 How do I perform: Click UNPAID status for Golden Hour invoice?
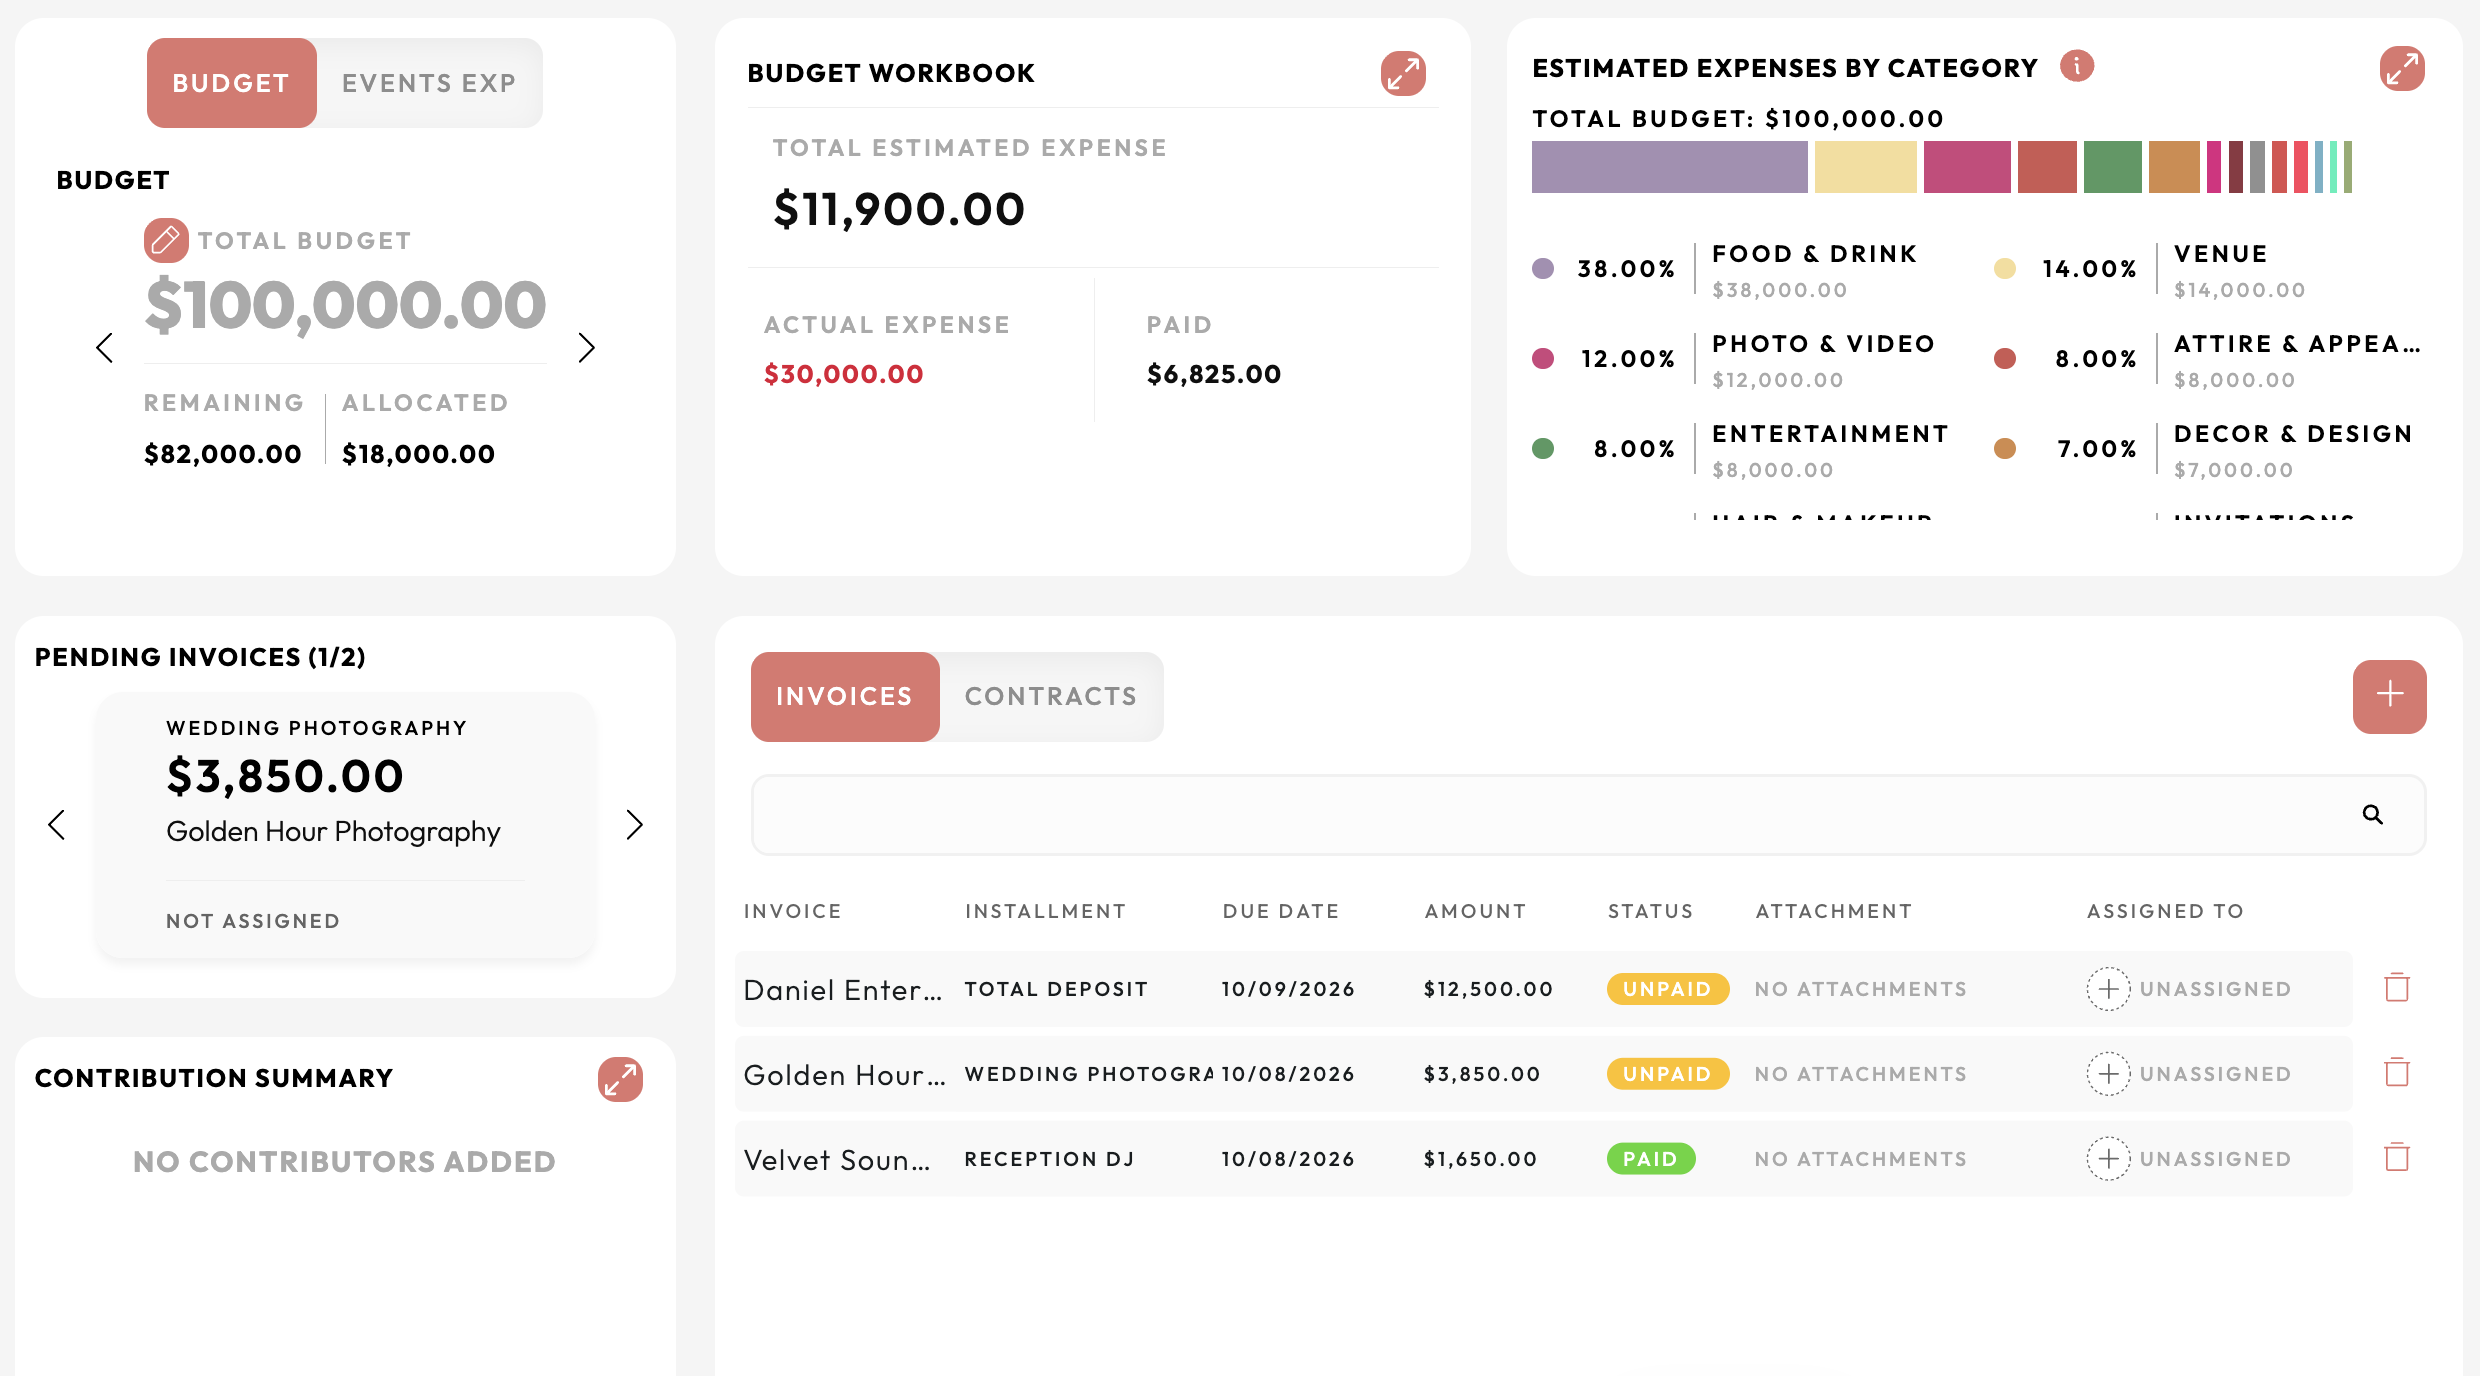tap(1667, 1074)
